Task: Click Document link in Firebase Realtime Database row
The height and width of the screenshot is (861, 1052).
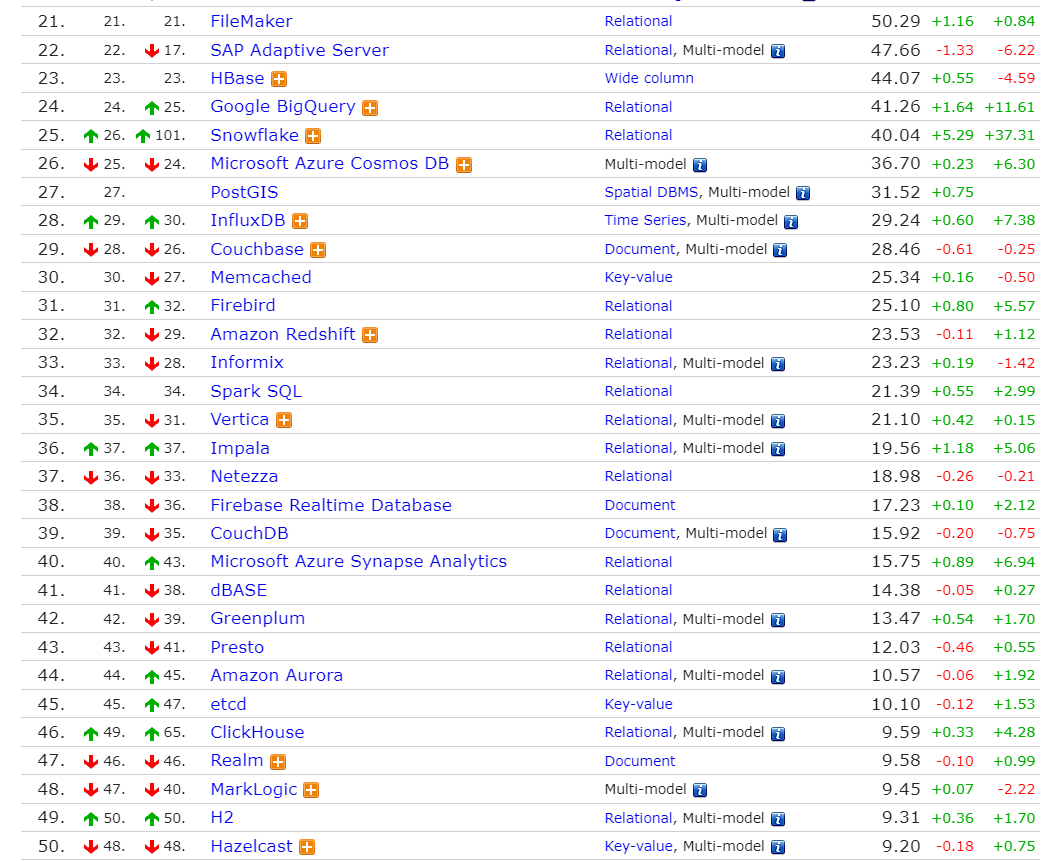Action: (640, 505)
